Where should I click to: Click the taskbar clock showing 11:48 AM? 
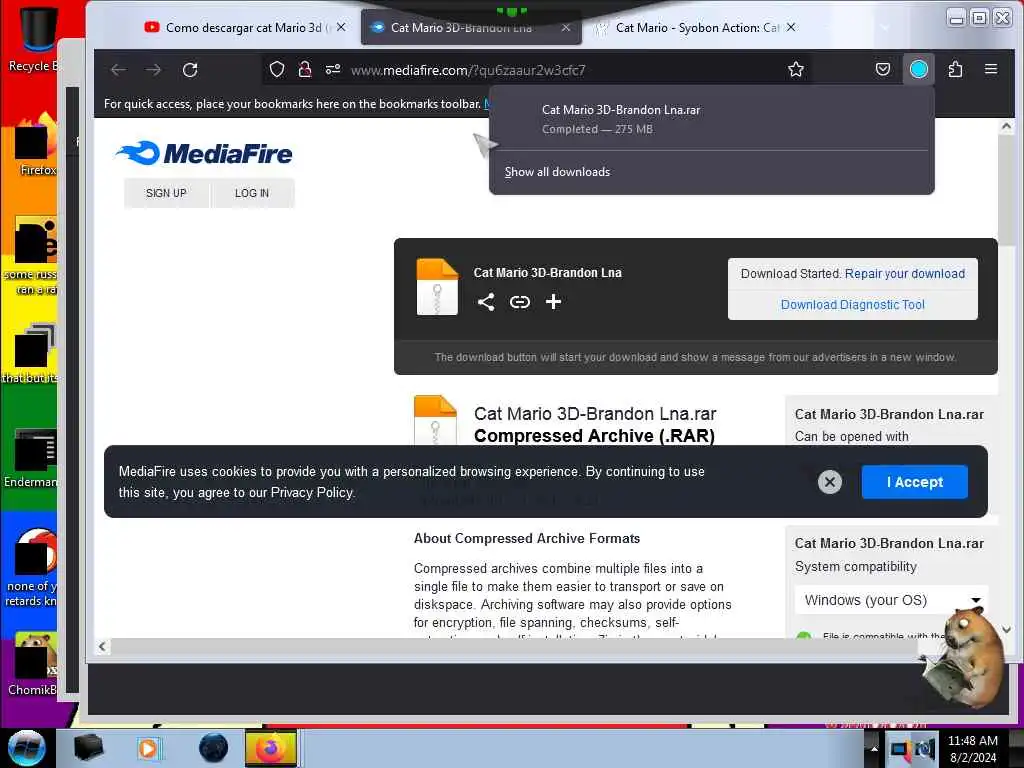(973, 748)
